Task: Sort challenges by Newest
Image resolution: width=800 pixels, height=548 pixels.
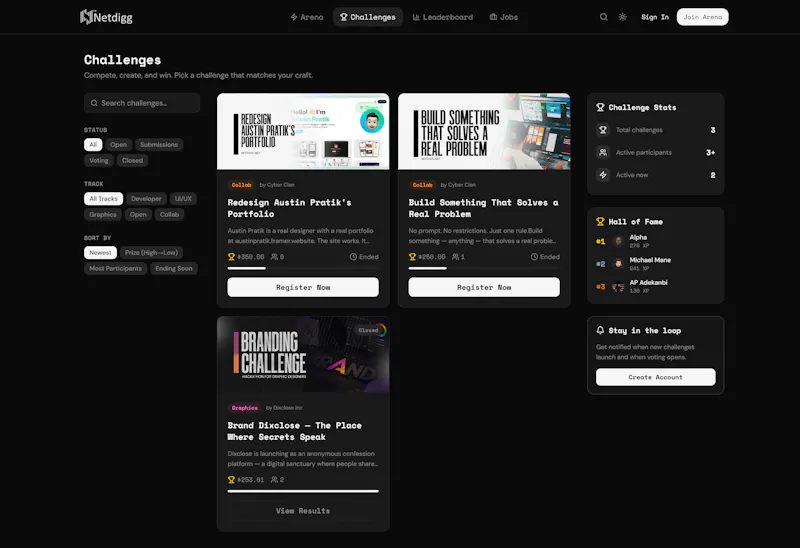Action: pyautogui.click(x=100, y=253)
